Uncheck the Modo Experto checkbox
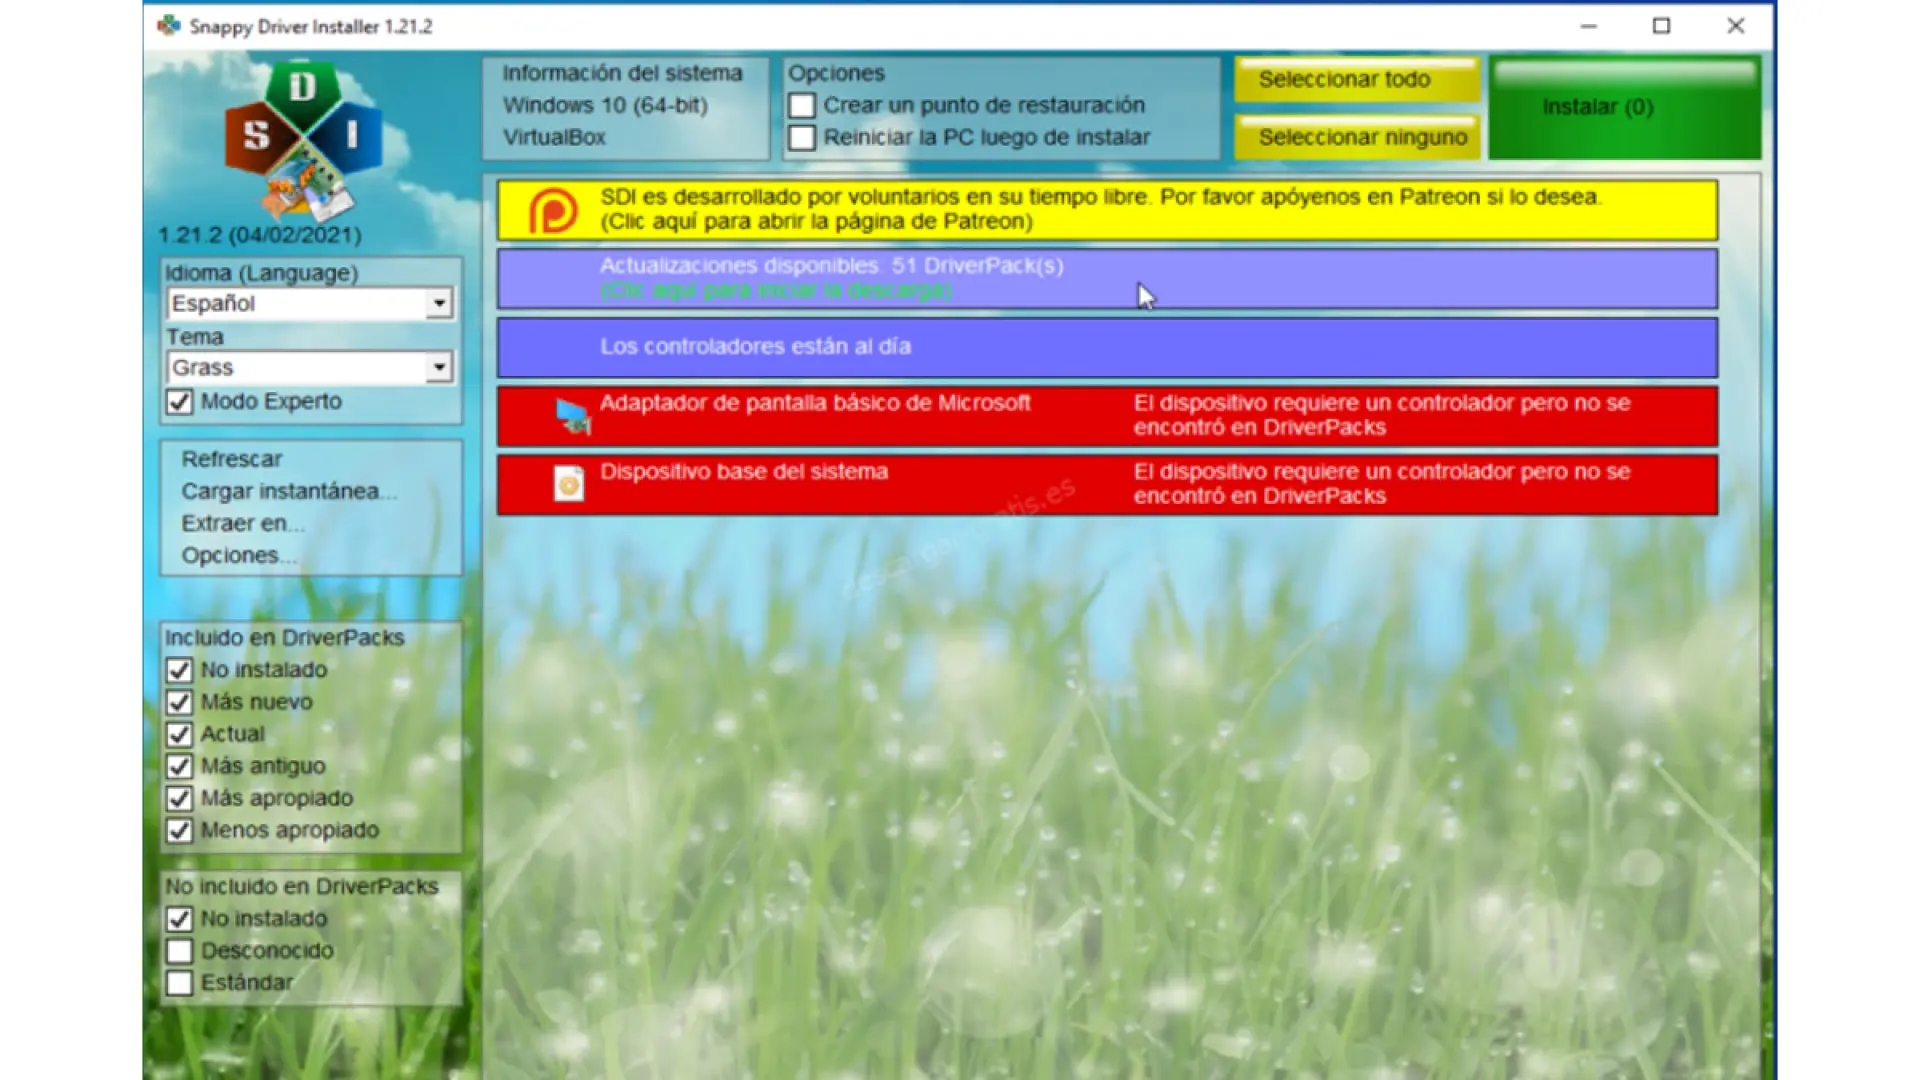This screenshot has width=1920, height=1080. pos(180,402)
